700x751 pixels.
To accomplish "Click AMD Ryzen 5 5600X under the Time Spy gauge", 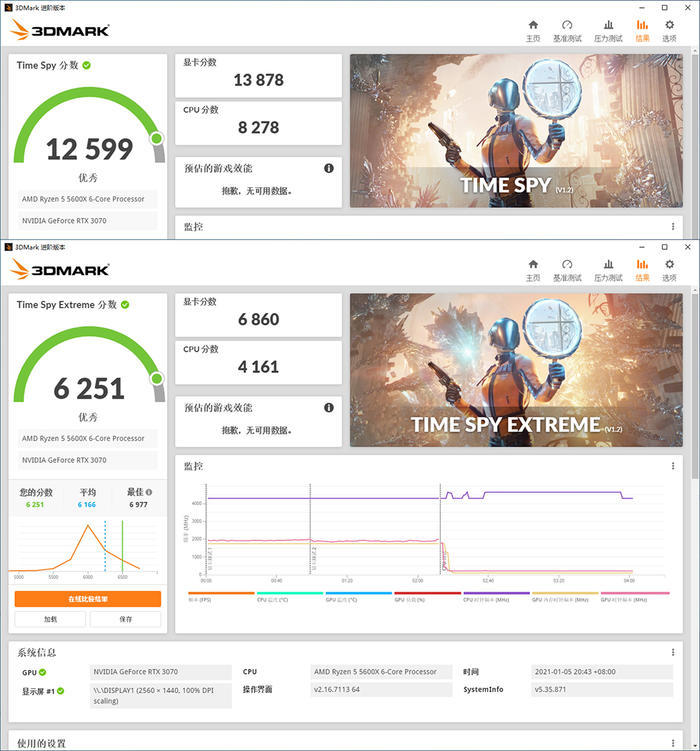I will (88, 199).
